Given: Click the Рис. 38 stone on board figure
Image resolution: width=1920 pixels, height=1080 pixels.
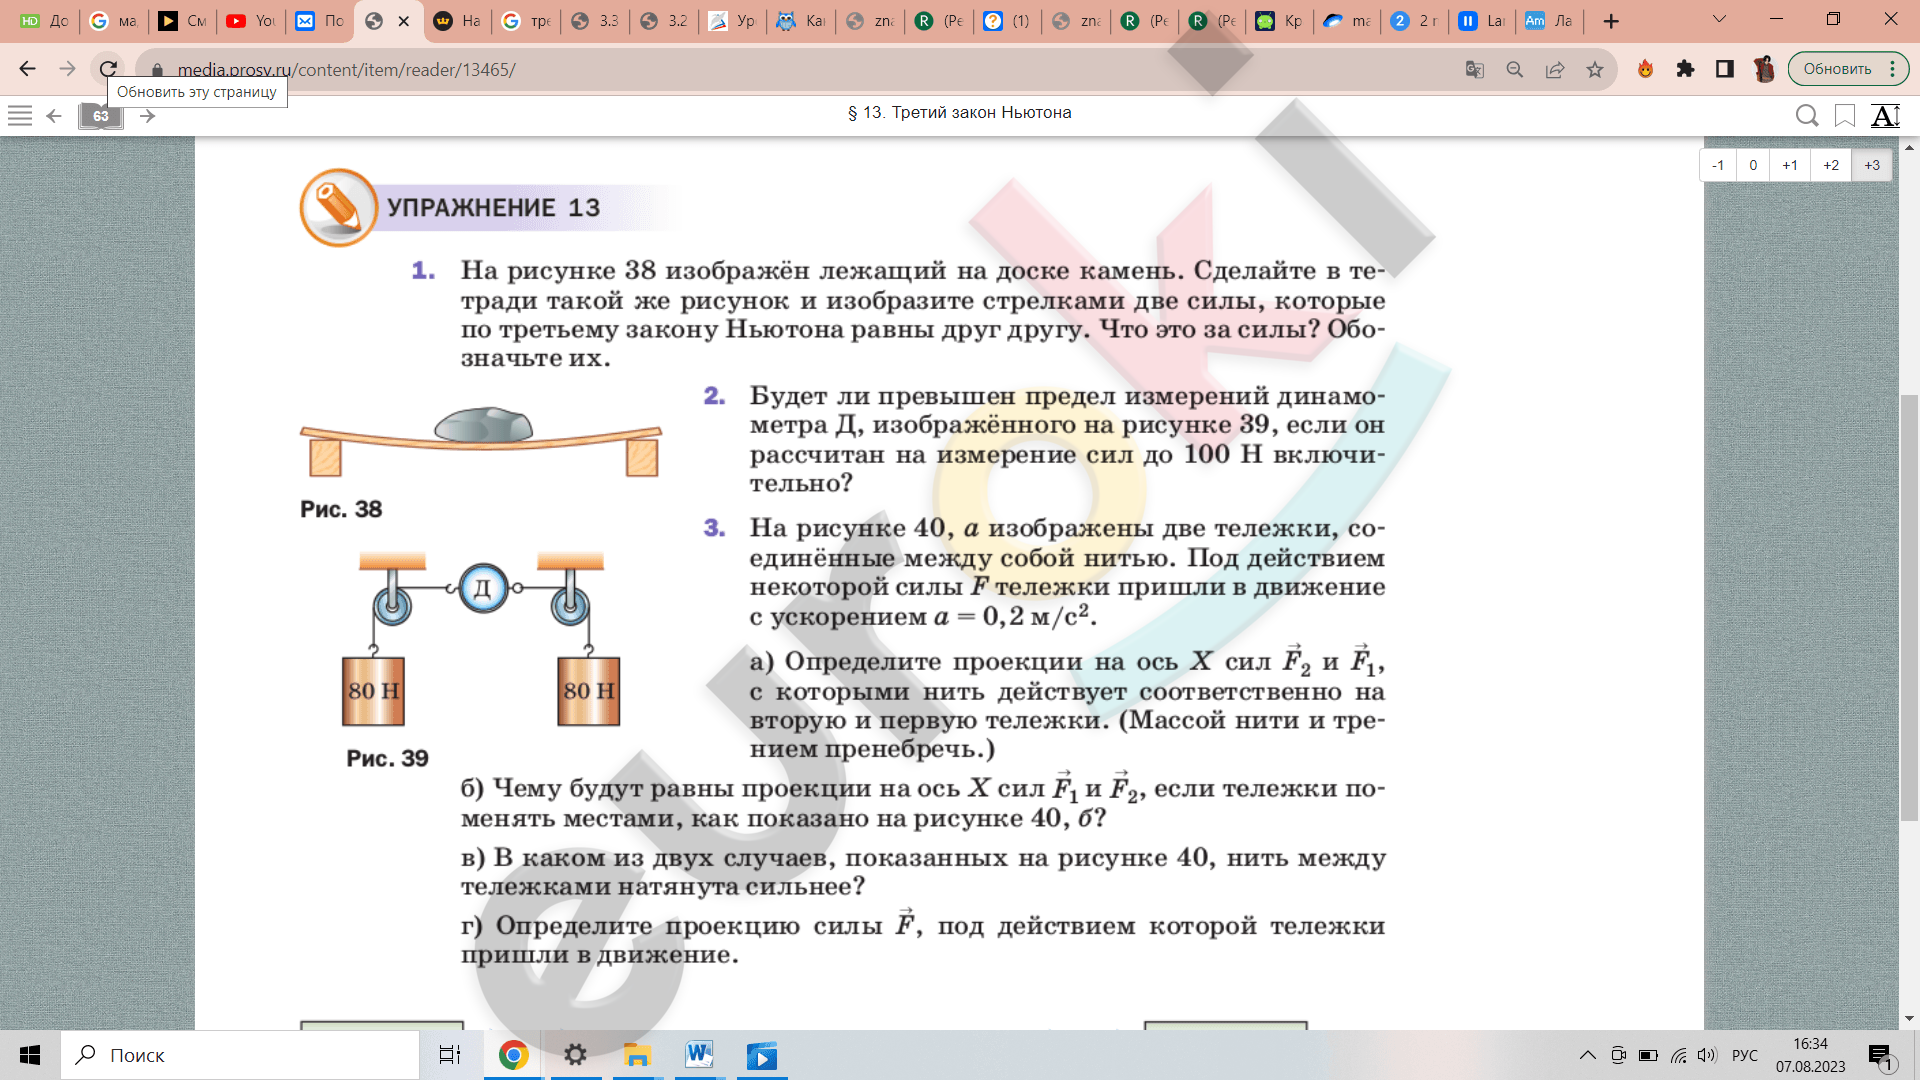Looking at the screenshot, I should [481, 441].
